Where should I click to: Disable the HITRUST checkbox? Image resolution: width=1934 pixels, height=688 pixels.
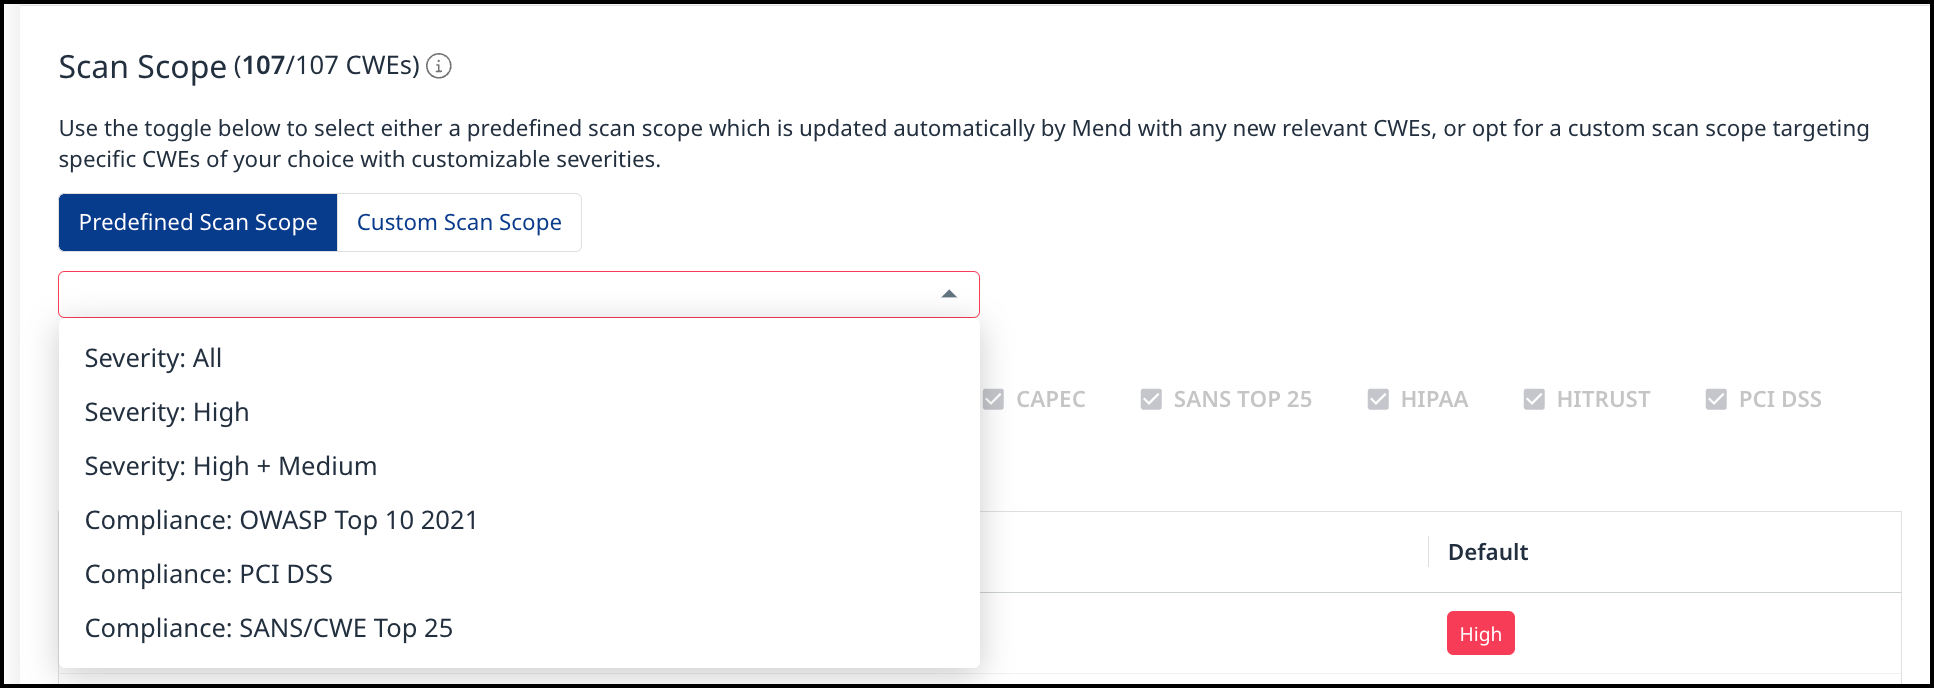coord(1534,399)
